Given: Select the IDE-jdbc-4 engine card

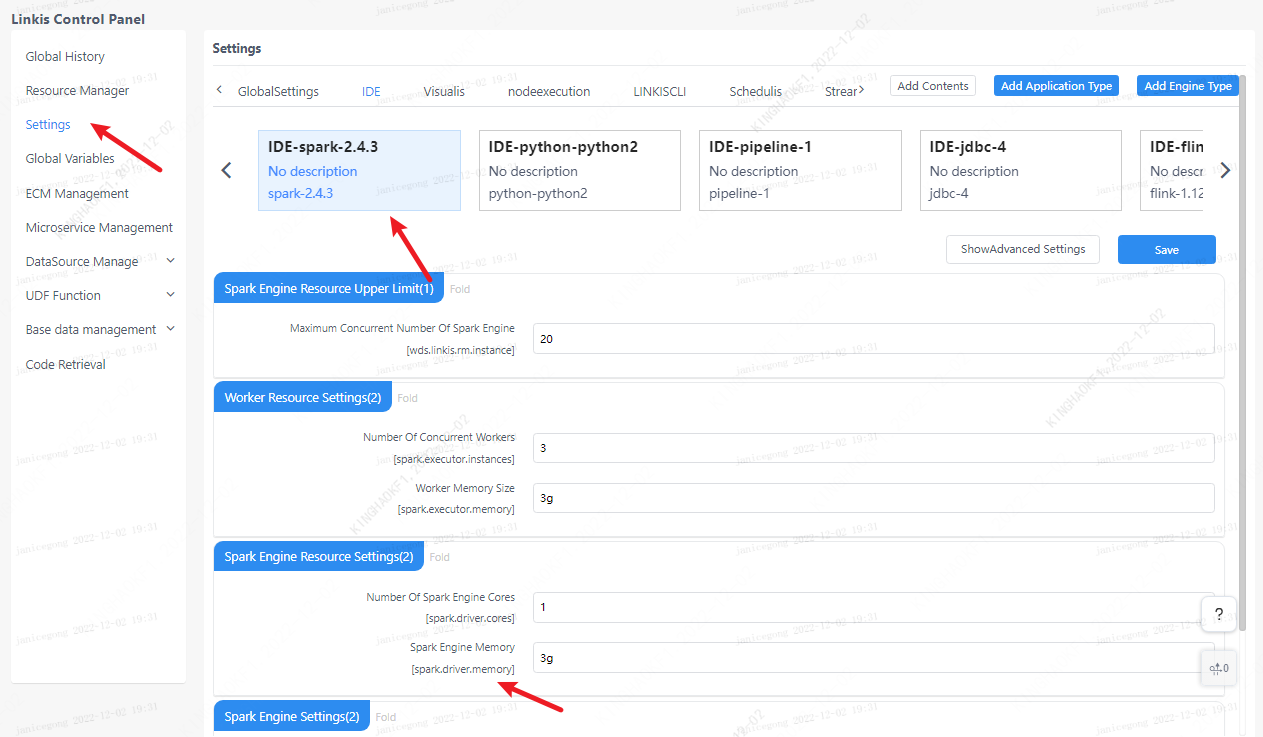Looking at the screenshot, I should coord(1020,170).
